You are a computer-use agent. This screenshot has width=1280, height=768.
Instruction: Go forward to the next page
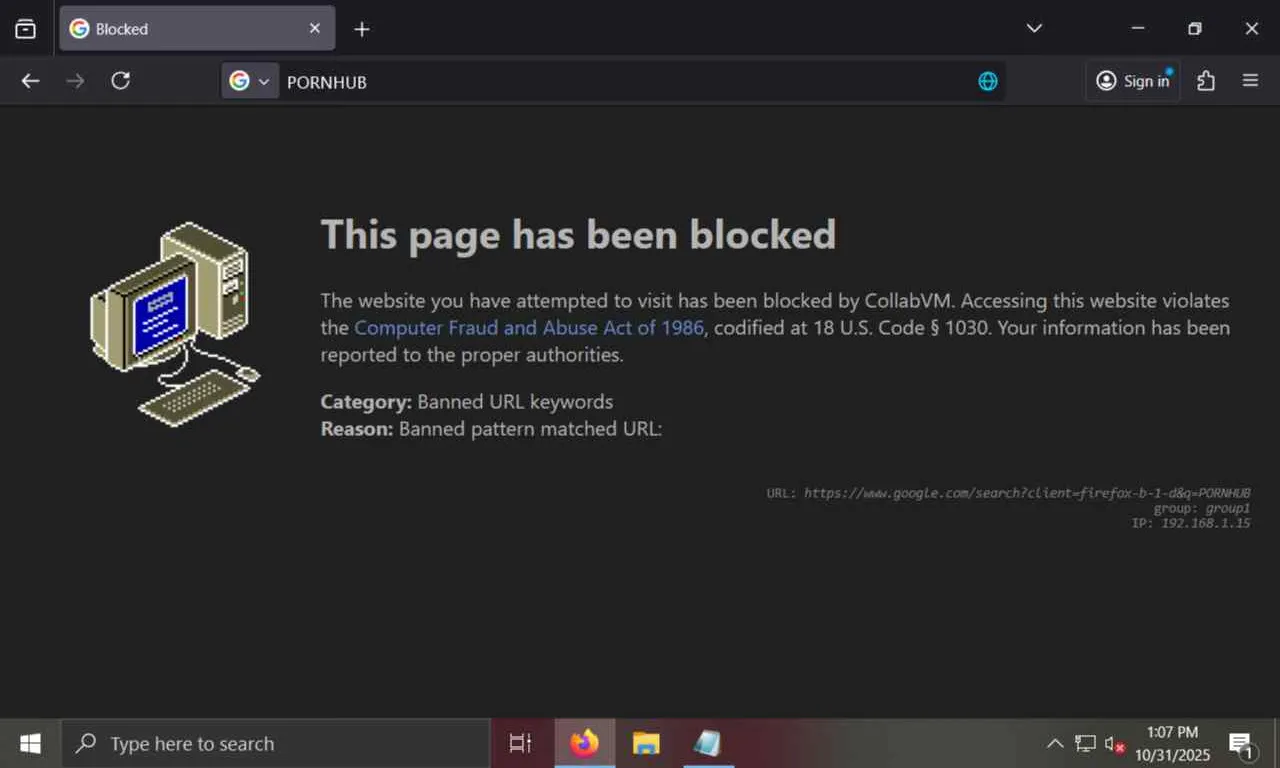(x=75, y=81)
